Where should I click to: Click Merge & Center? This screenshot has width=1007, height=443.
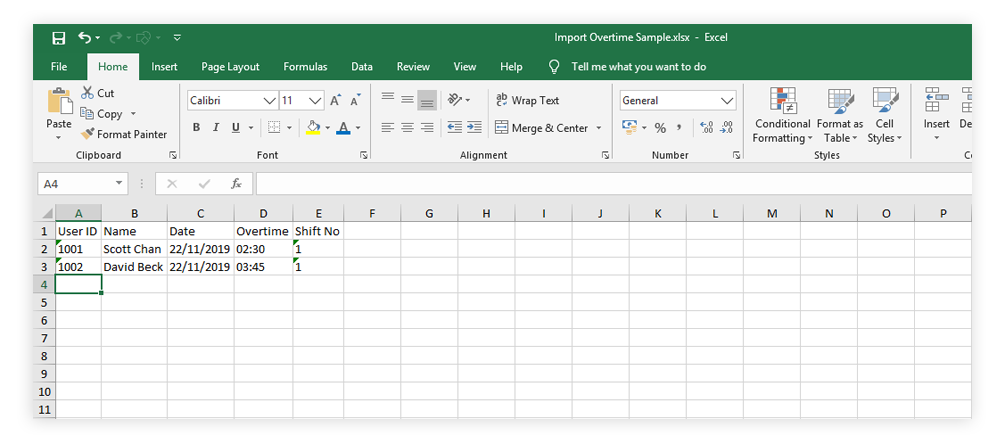(541, 128)
